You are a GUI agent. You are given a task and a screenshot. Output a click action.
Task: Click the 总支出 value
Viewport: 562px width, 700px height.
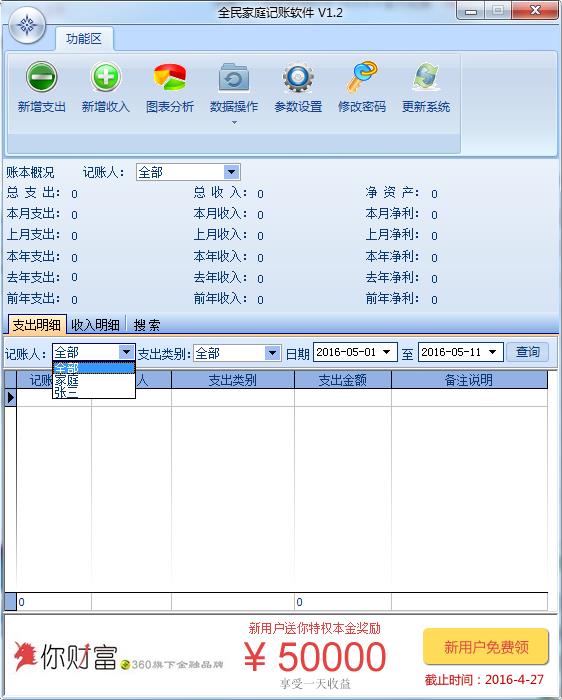74,194
